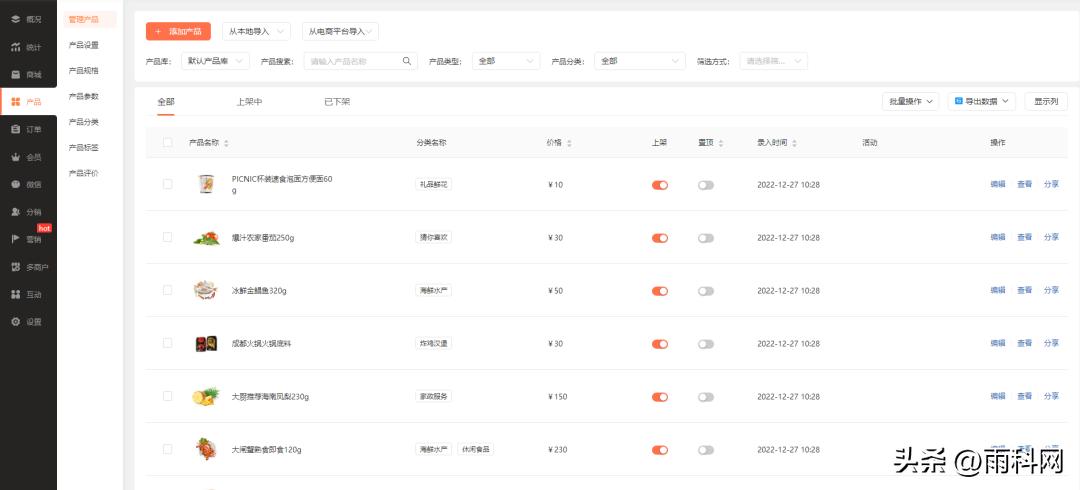This screenshot has width=1080, height=490.
Task: Click the 大朗菠萝海南凤梨230g pineapple thumbnail
Action: coord(206,396)
